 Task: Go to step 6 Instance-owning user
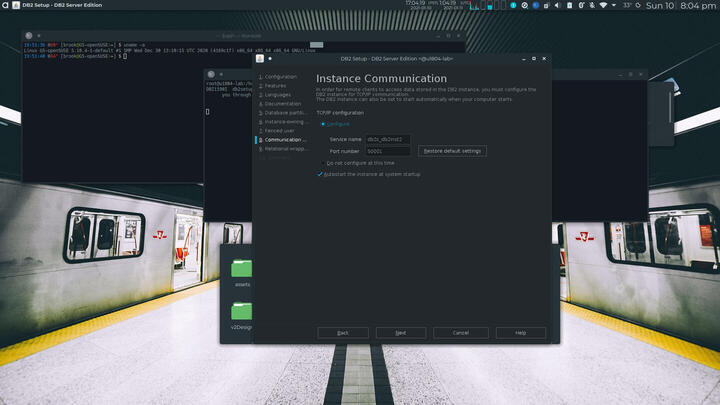point(283,122)
